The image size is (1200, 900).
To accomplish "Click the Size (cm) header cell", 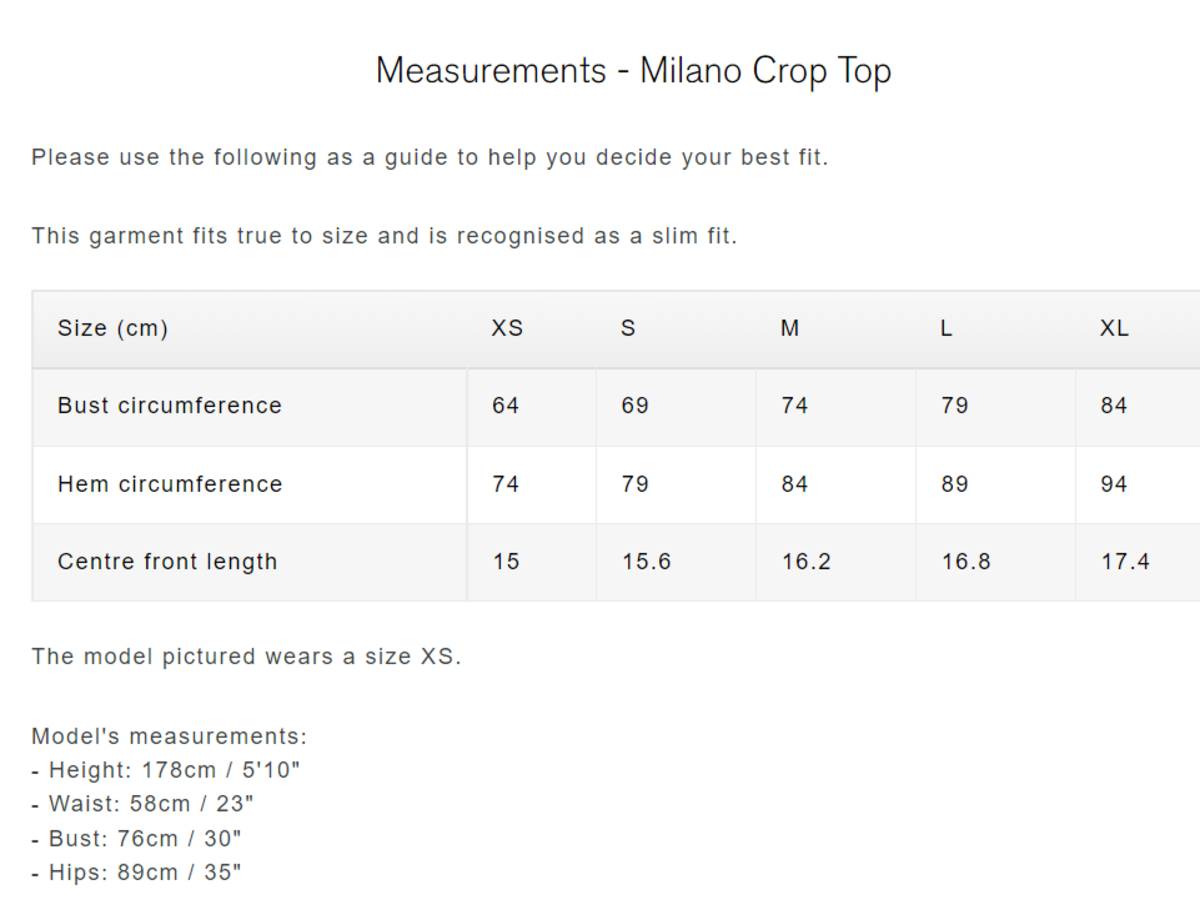I will click(113, 328).
